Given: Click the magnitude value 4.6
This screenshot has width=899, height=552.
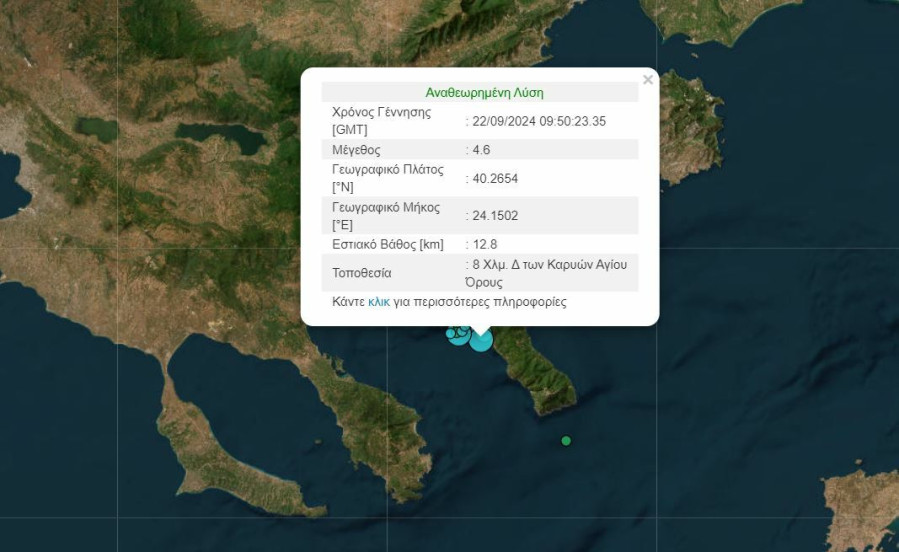Looking at the screenshot, I should point(482,150).
